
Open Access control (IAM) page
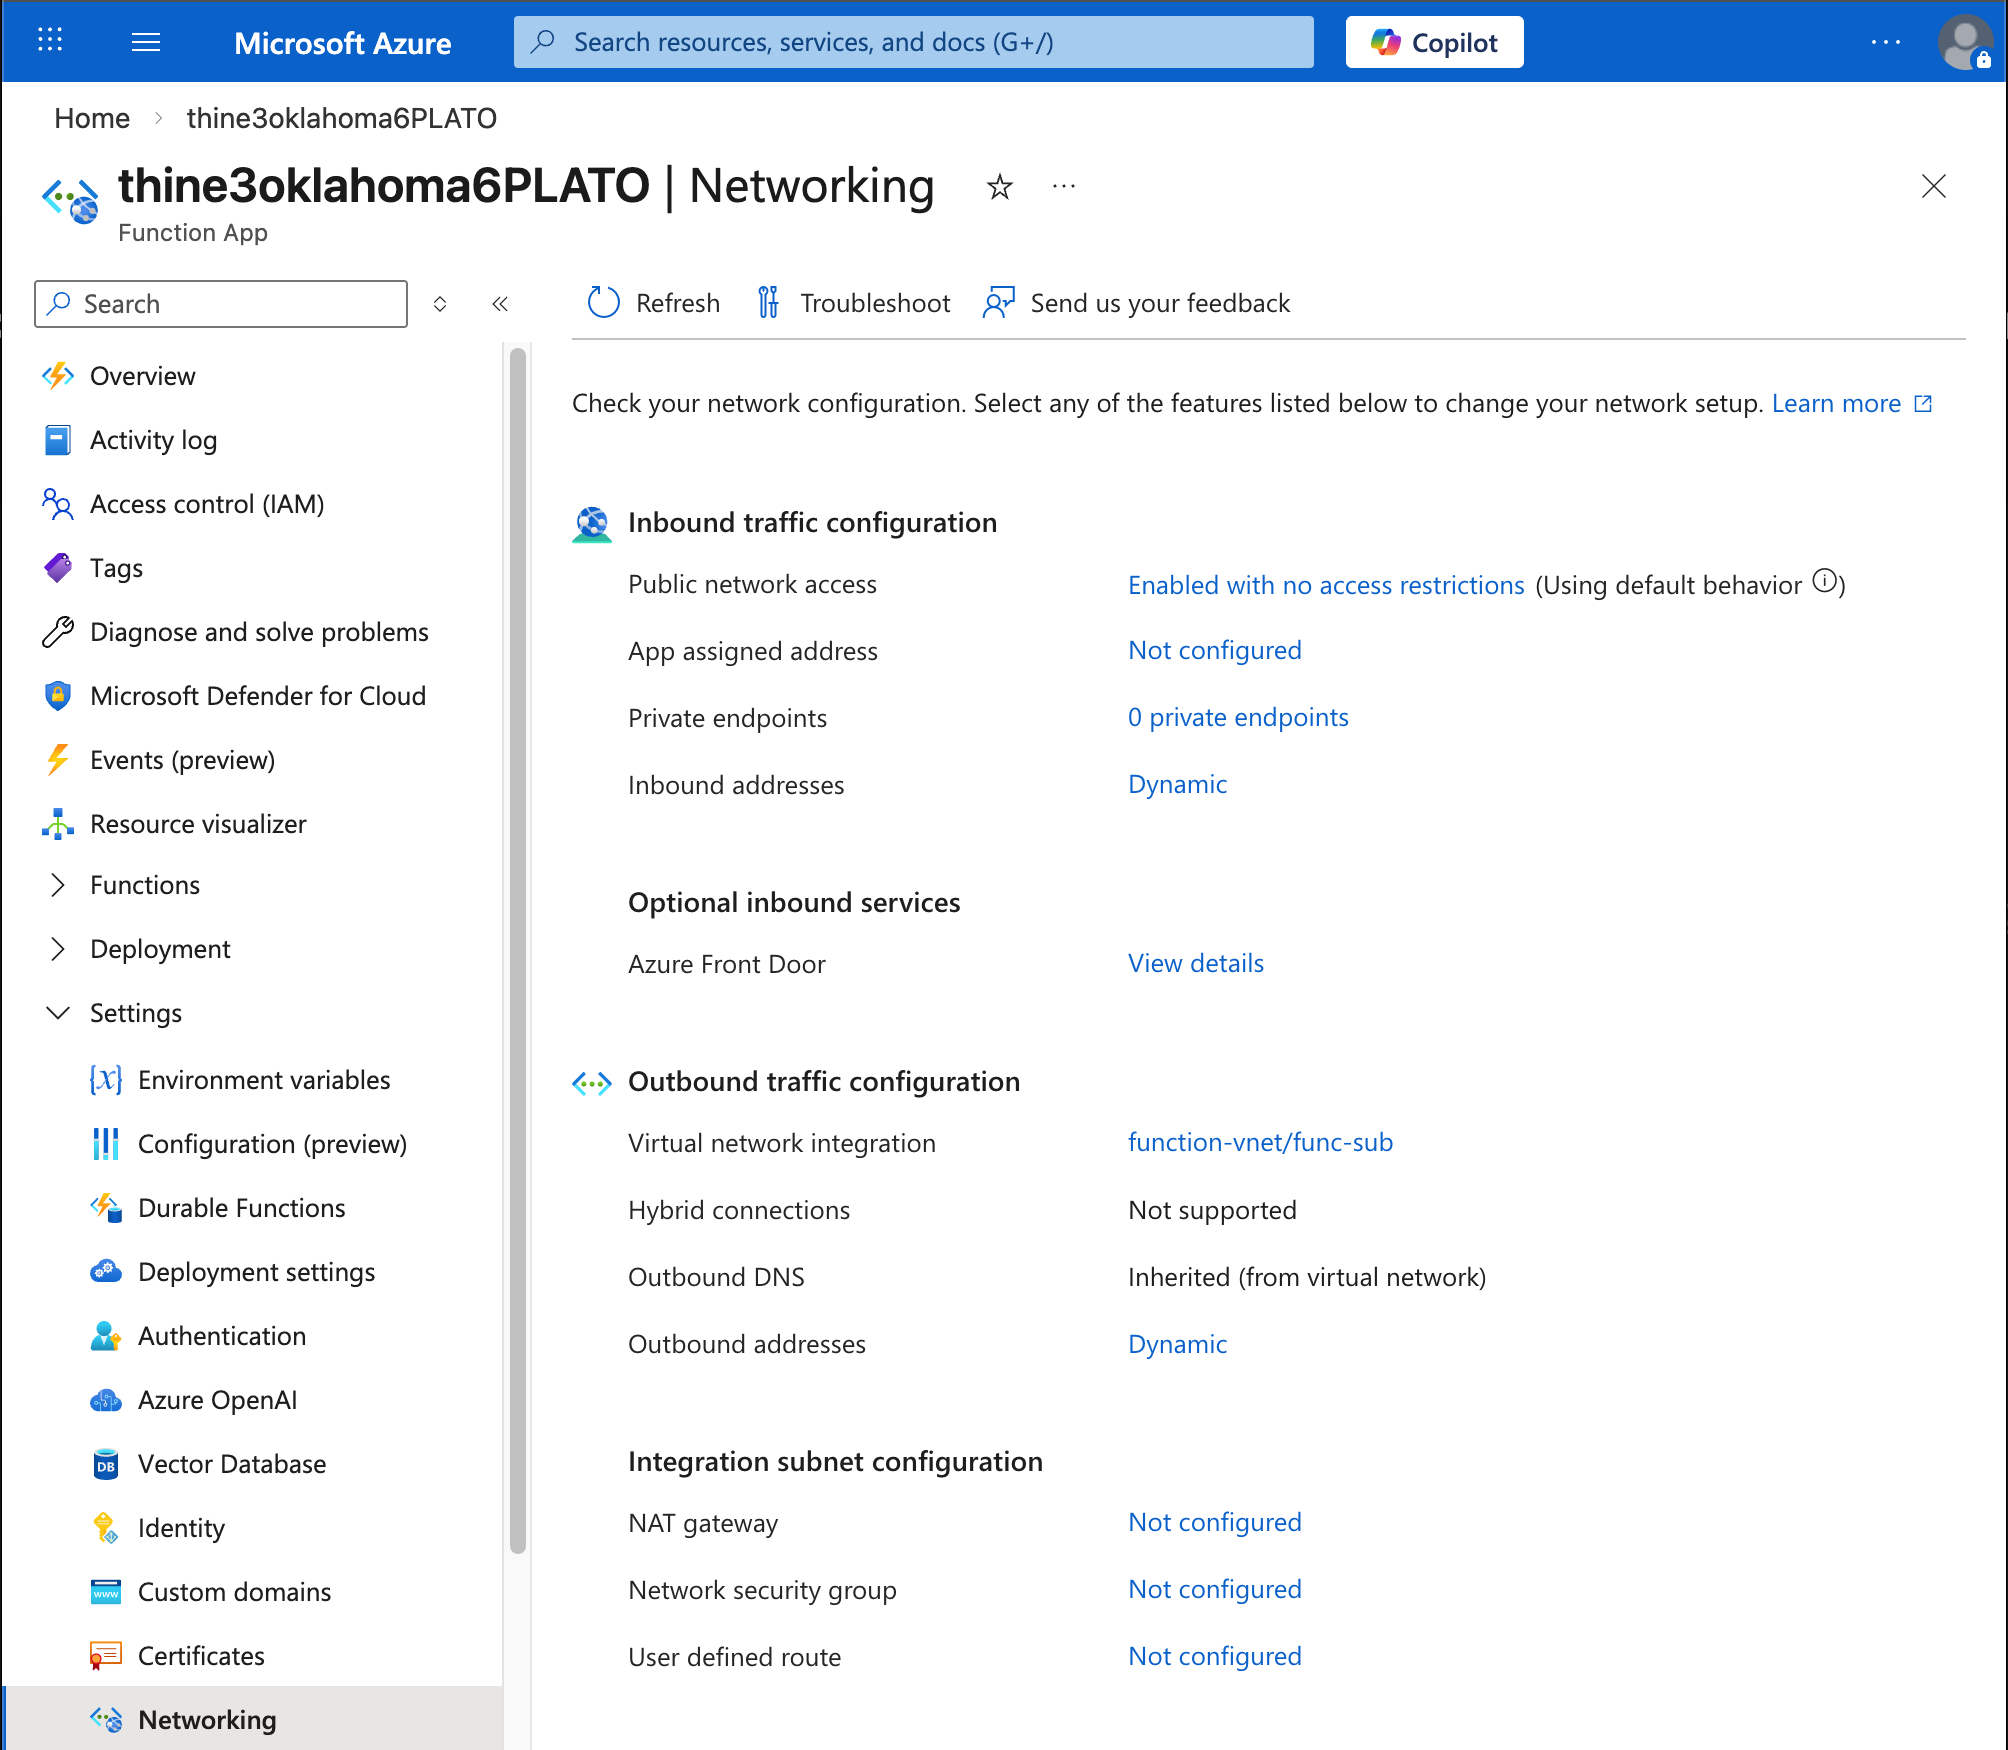tap(207, 504)
